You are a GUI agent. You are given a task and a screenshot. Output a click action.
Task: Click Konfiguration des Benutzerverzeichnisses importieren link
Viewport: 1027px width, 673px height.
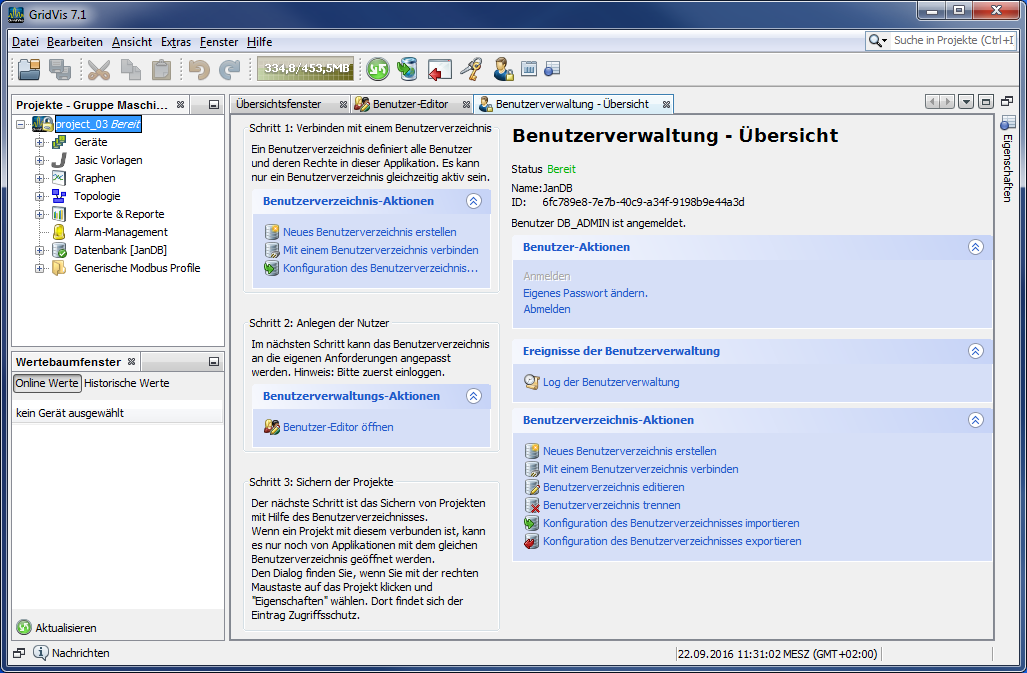tap(671, 523)
